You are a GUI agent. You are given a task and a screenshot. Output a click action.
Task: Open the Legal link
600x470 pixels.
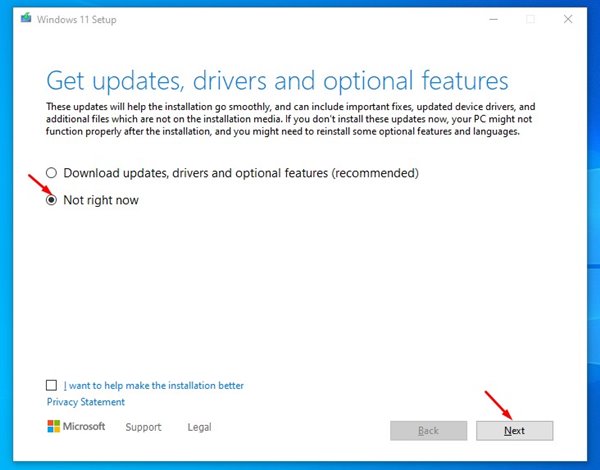pos(199,427)
